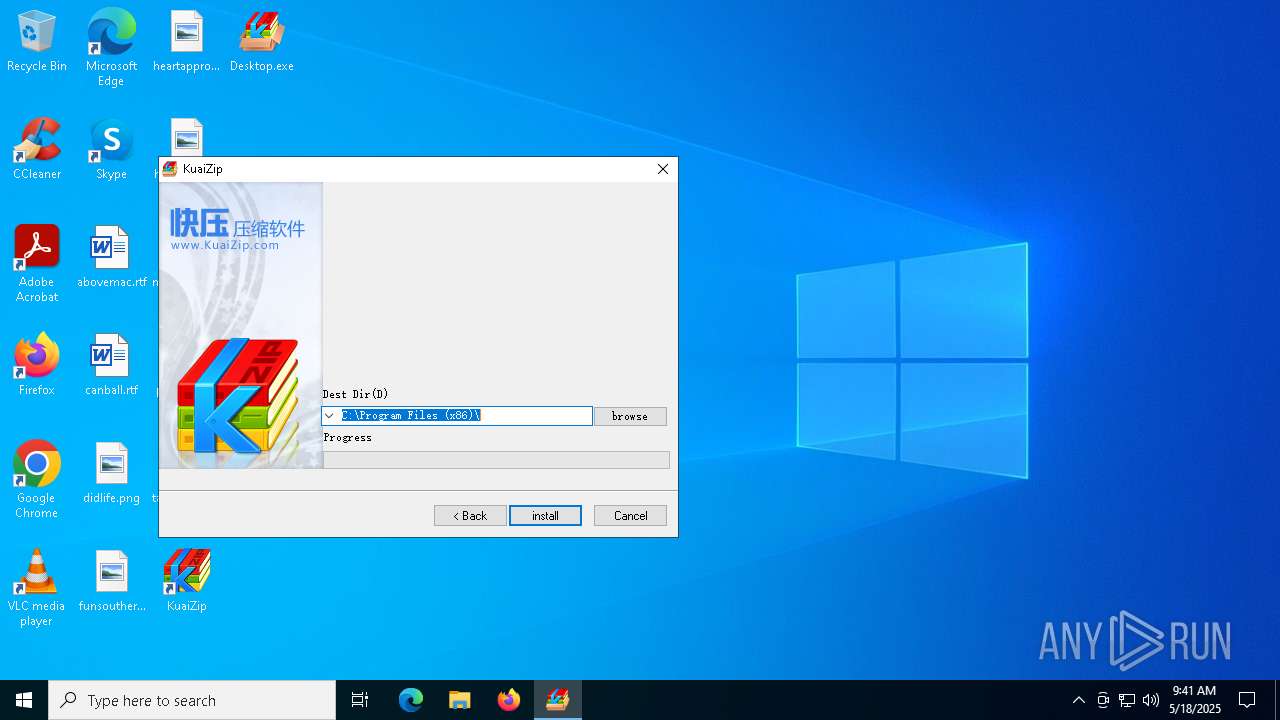Viewport: 1280px width, 720px height.
Task: Click the Windows Start button
Action: coord(24,700)
